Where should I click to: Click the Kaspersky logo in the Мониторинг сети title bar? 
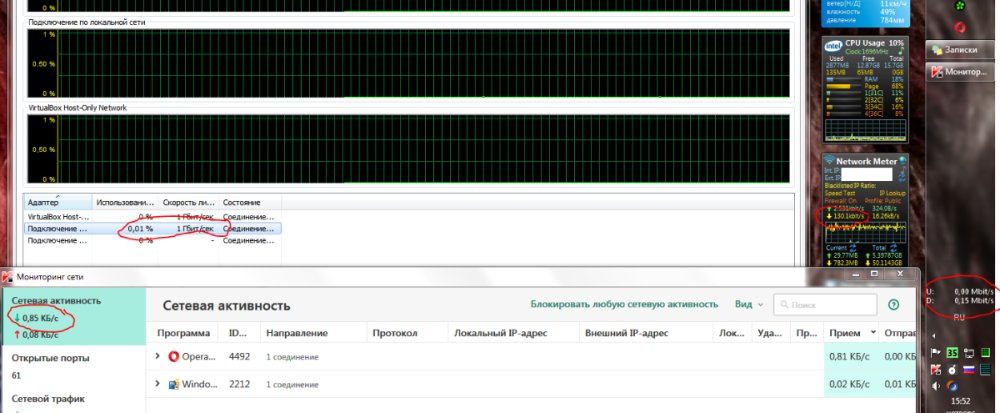tap(7, 277)
